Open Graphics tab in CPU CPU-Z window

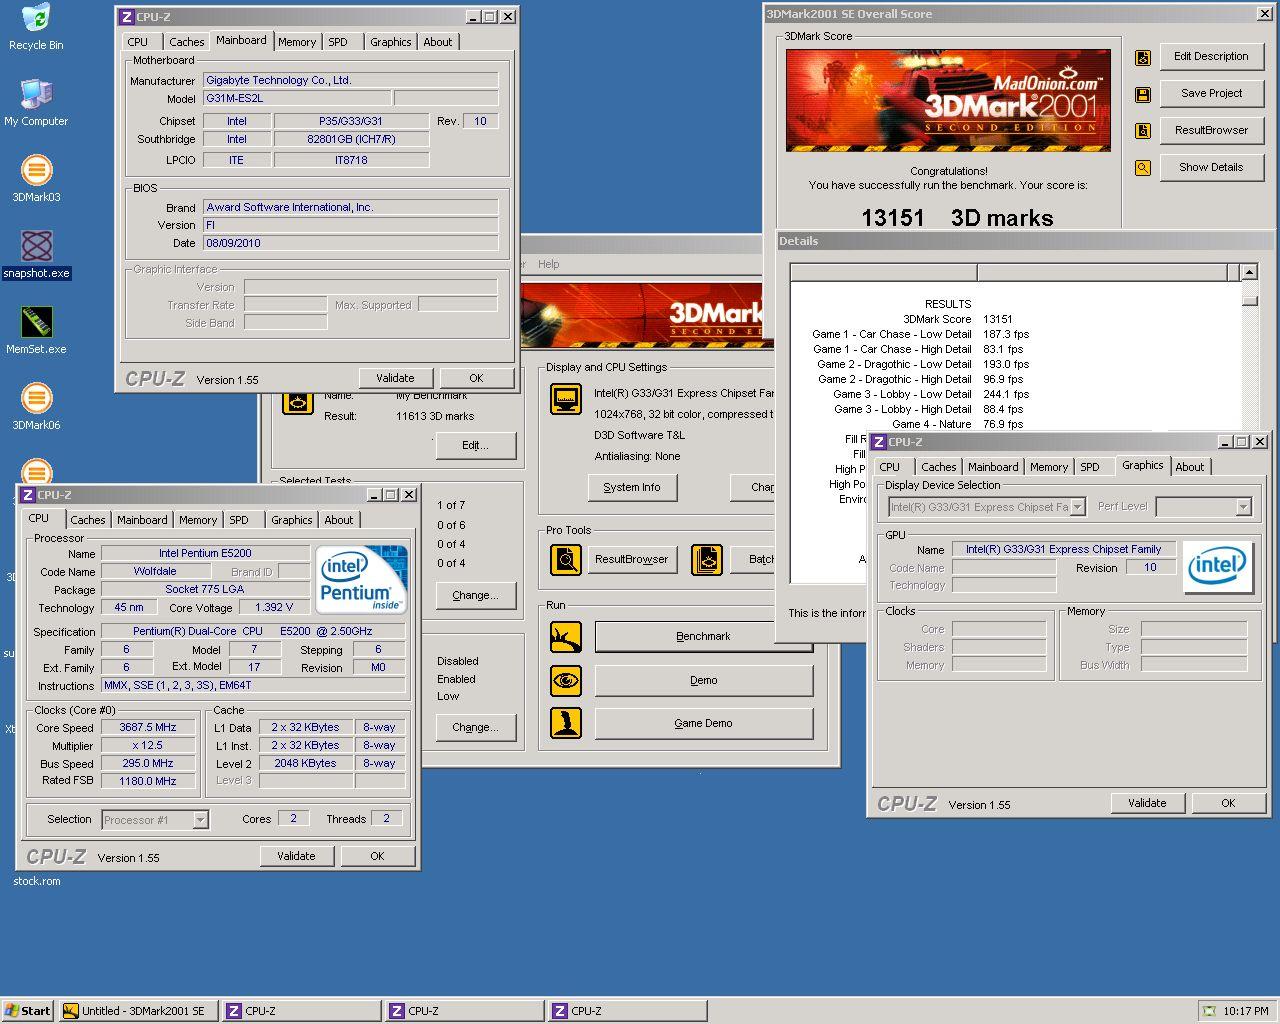[x=292, y=520]
